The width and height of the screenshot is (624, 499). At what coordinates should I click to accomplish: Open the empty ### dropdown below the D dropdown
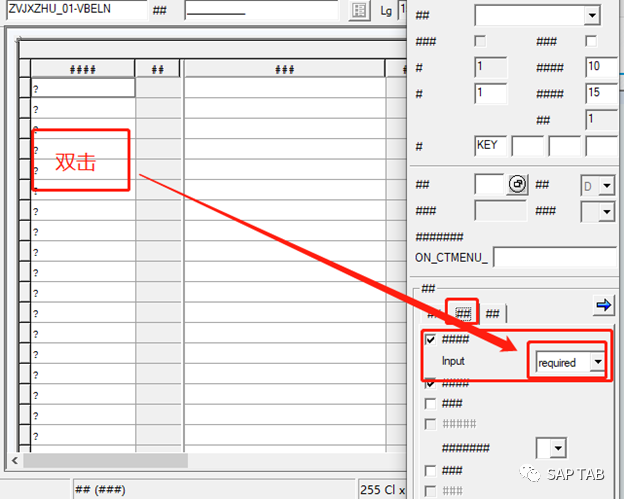598,212
